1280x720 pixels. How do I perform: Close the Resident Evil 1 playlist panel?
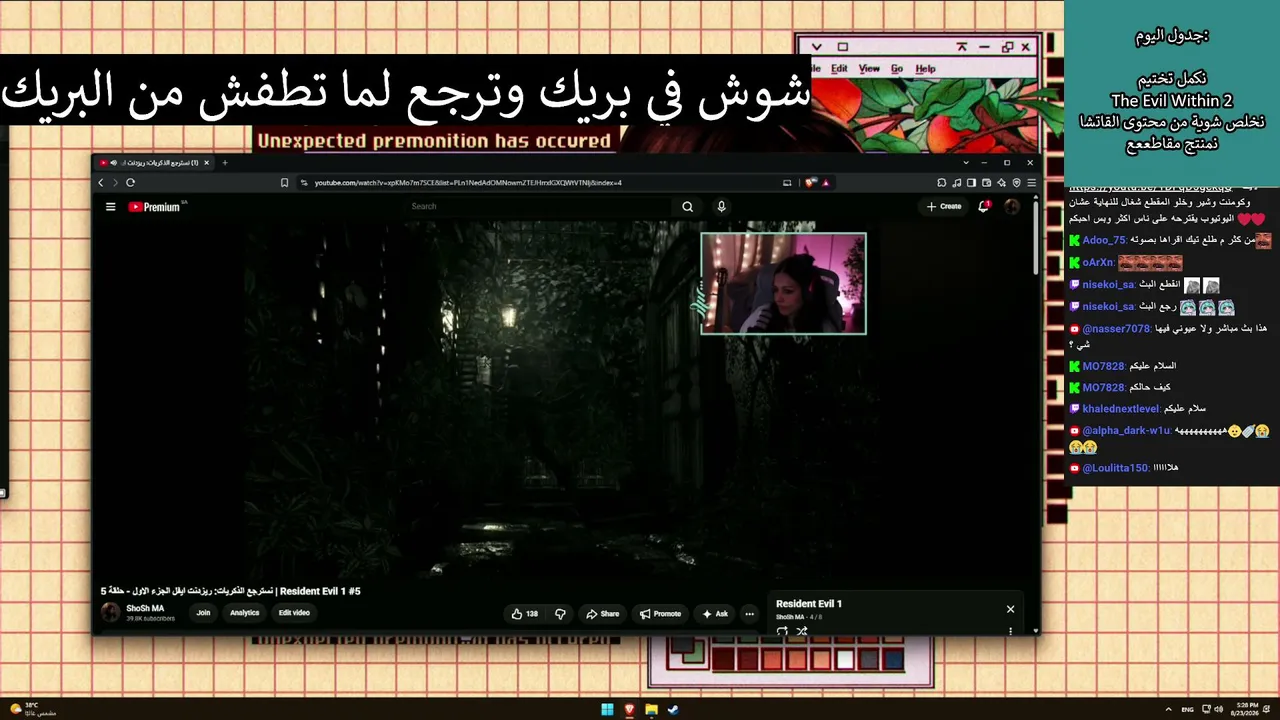1010,609
